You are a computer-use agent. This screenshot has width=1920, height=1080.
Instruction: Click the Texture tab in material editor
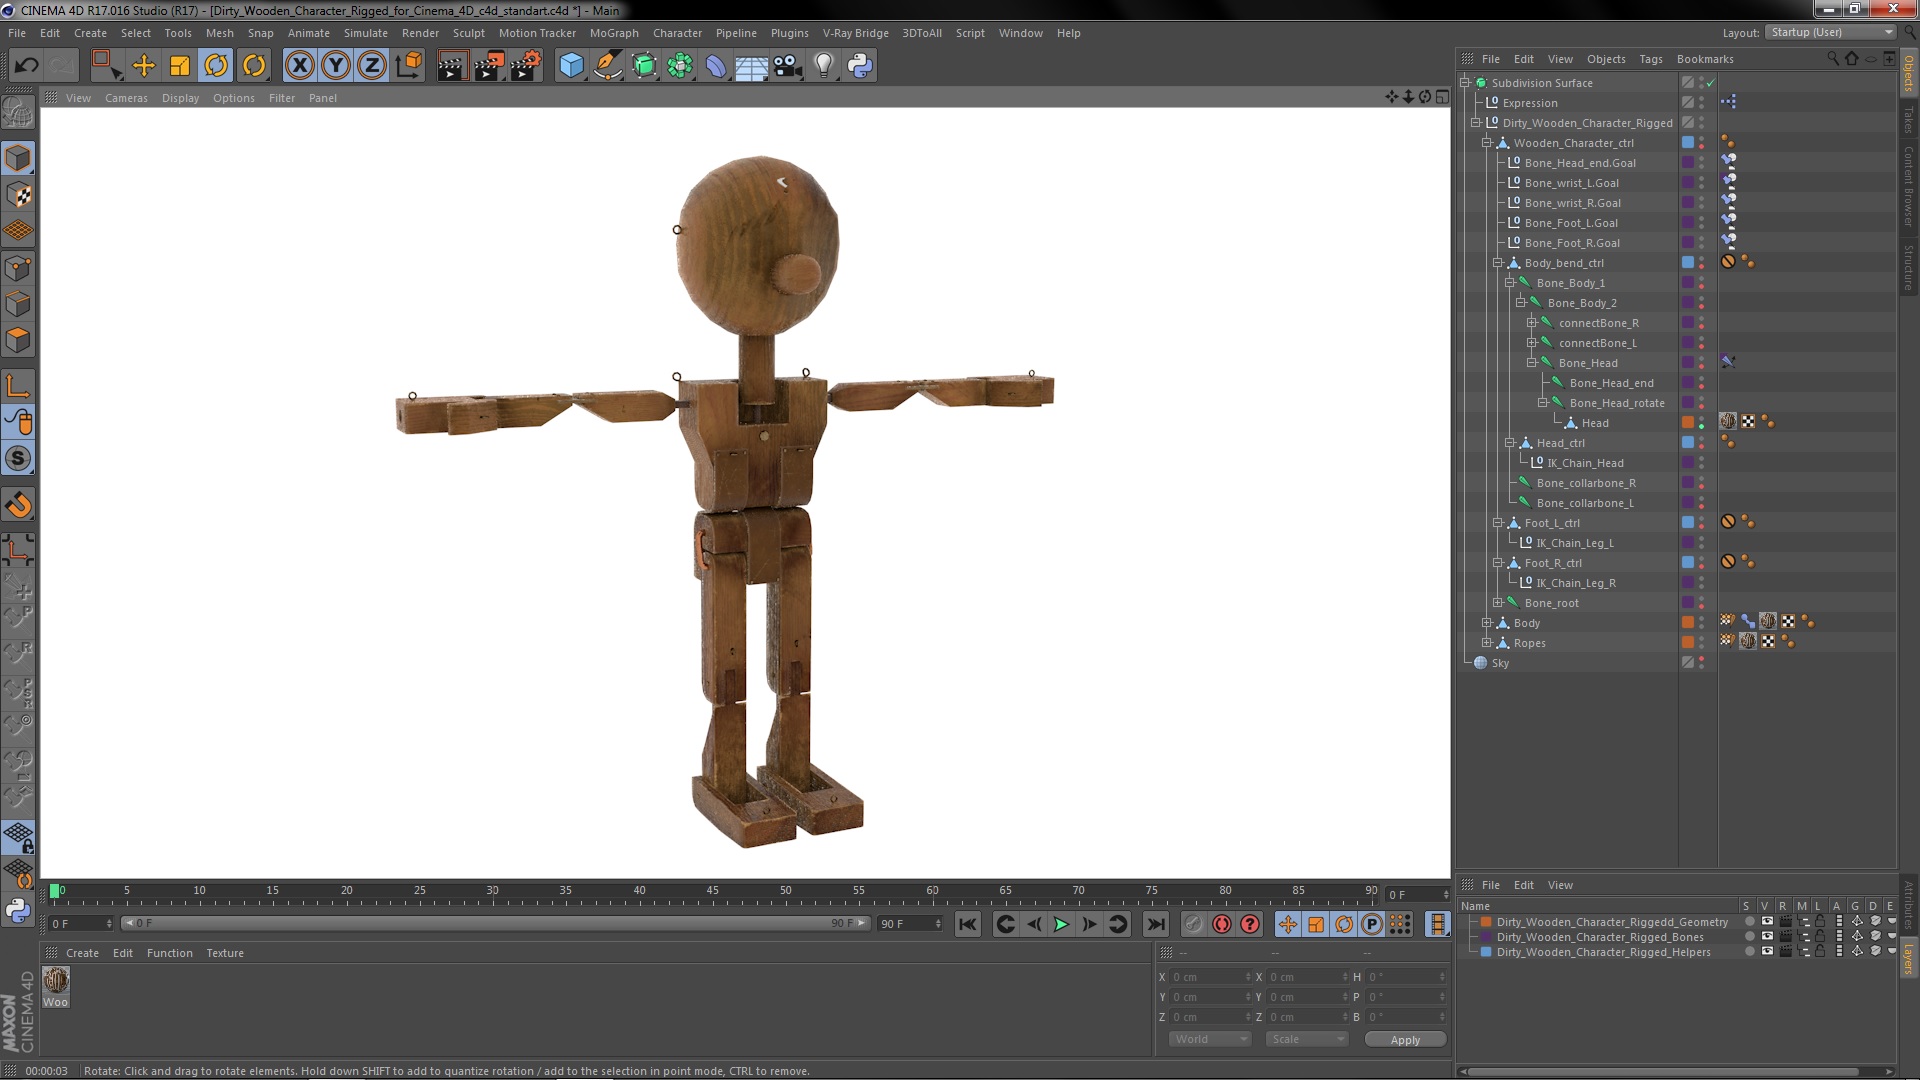[x=224, y=952]
